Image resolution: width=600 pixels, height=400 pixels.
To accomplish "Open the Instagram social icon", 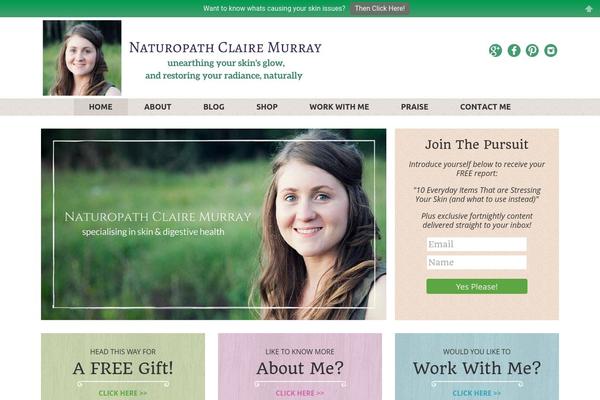I will pyautogui.click(x=551, y=51).
